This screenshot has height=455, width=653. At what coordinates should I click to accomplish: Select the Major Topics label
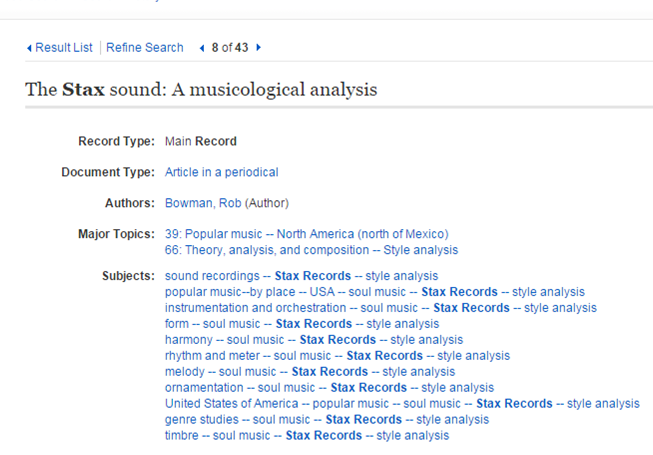[117, 234]
